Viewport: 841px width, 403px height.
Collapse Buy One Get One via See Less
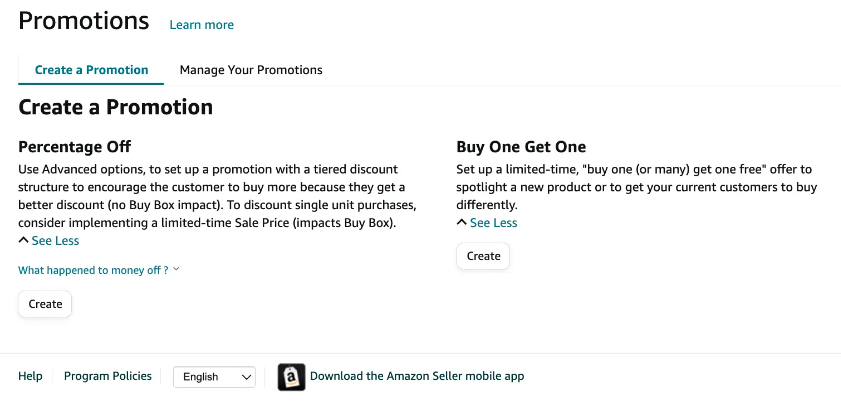click(493, 222)
